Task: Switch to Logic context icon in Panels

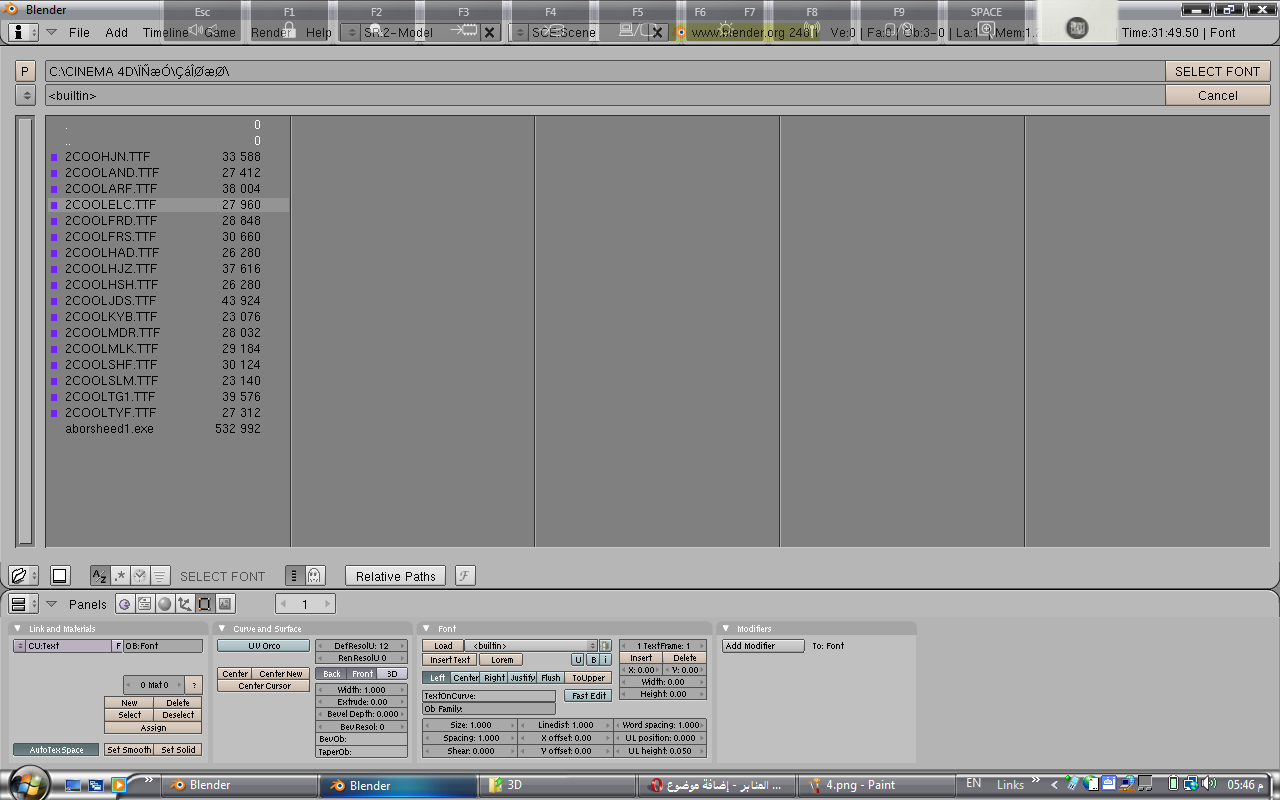Action: [x=124, y=604]
